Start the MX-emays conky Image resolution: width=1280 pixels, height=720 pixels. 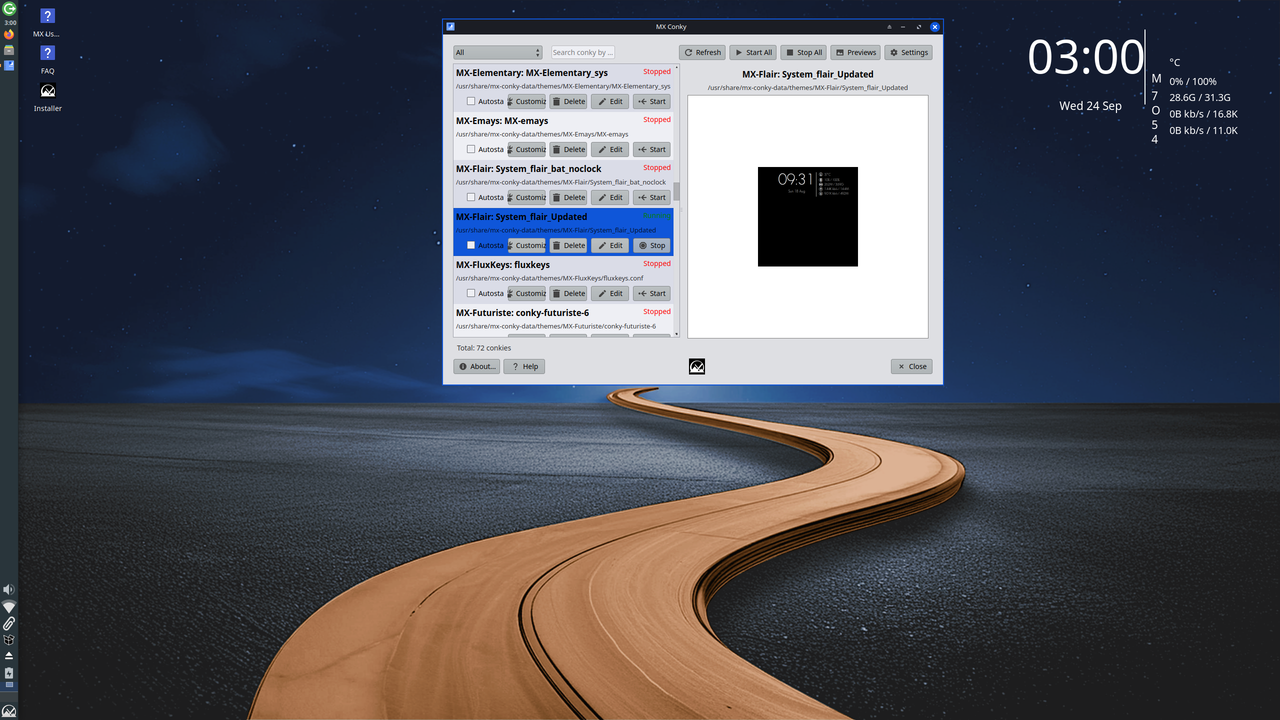[652, 149]
